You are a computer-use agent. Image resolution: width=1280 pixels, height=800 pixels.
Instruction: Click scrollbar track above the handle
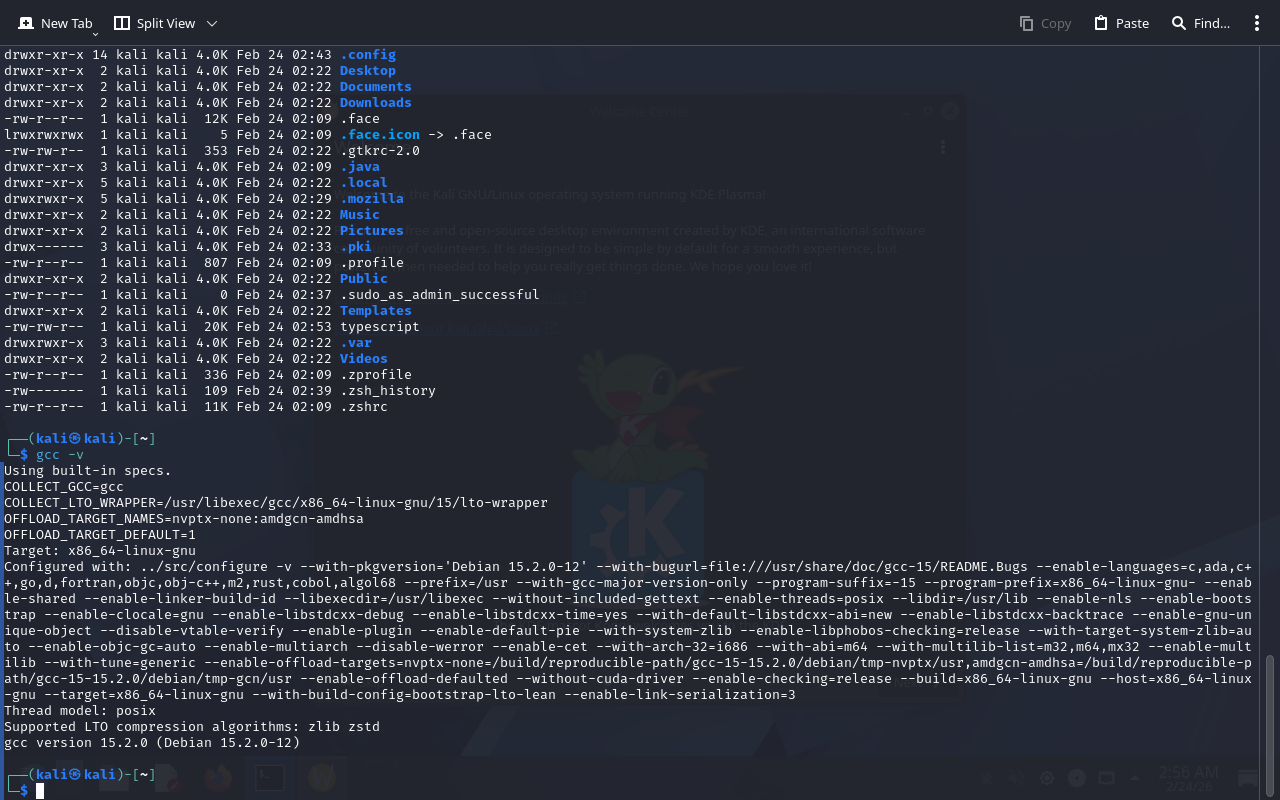pos(1271,350)
